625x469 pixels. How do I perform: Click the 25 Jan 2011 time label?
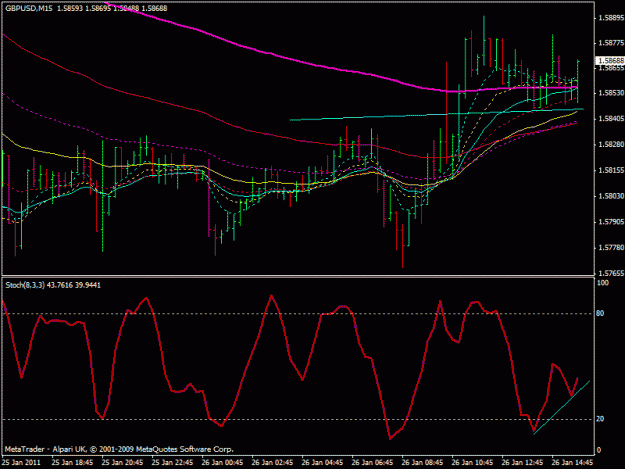click(21, 463)
